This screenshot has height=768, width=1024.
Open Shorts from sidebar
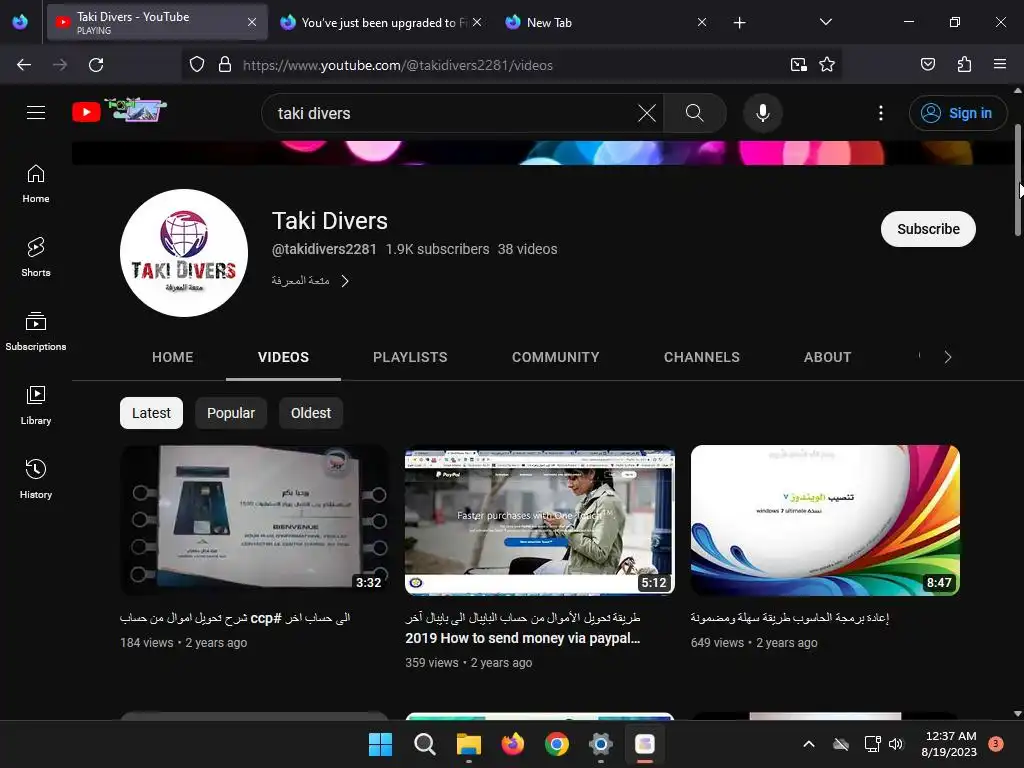(x=36, y=257)
